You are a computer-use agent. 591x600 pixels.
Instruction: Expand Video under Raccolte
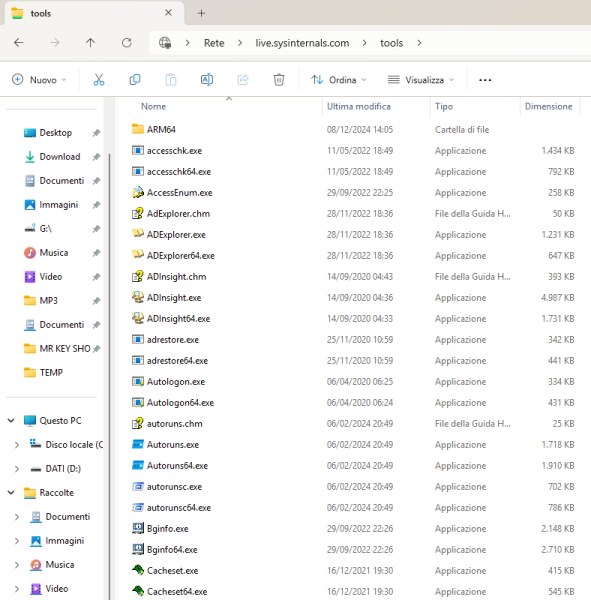click(17, 589)
